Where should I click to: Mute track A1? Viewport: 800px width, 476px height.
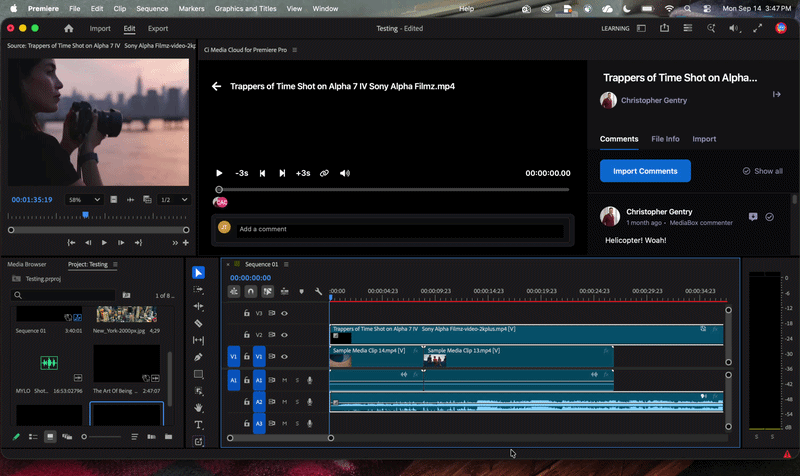pyautogui.click(x=285, y=380)
